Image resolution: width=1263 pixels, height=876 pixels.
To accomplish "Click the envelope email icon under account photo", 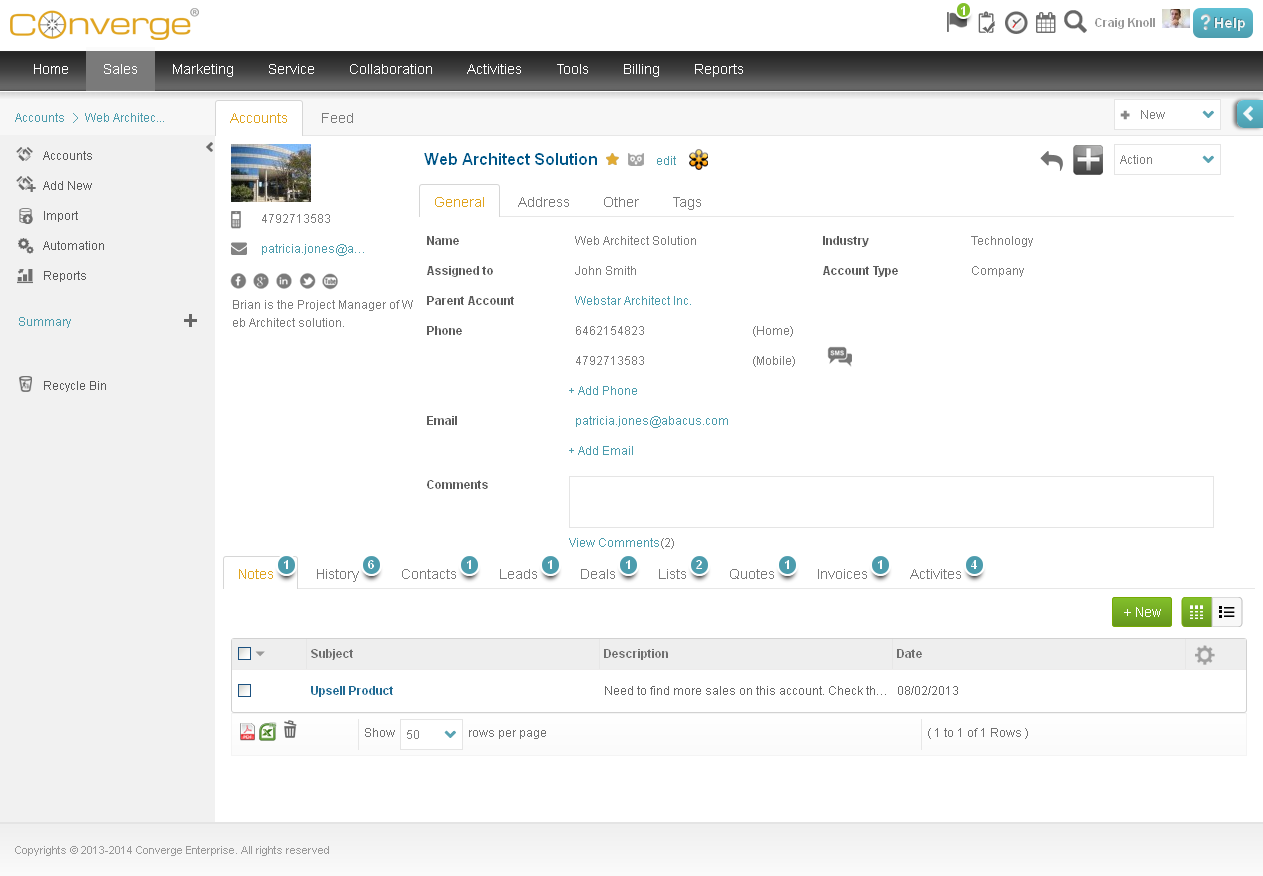I will 239,249.
